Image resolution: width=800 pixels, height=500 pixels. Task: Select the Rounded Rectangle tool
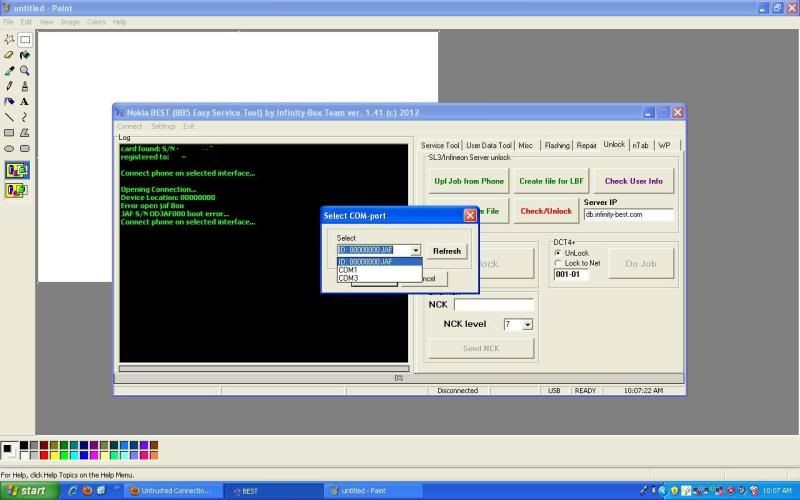(25, 148)
